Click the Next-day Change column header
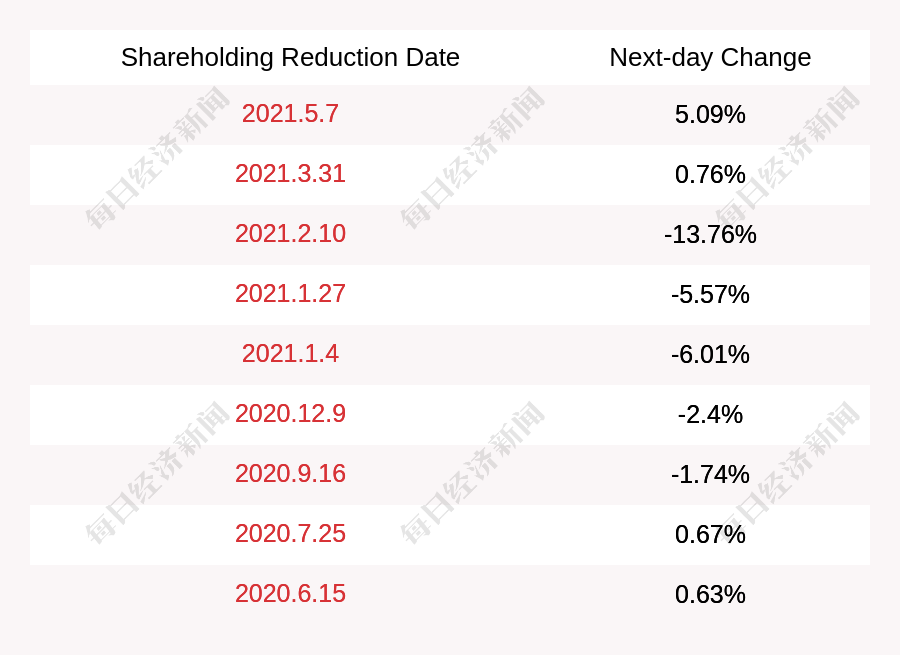 pyautogui.click(x=710, y=58)
